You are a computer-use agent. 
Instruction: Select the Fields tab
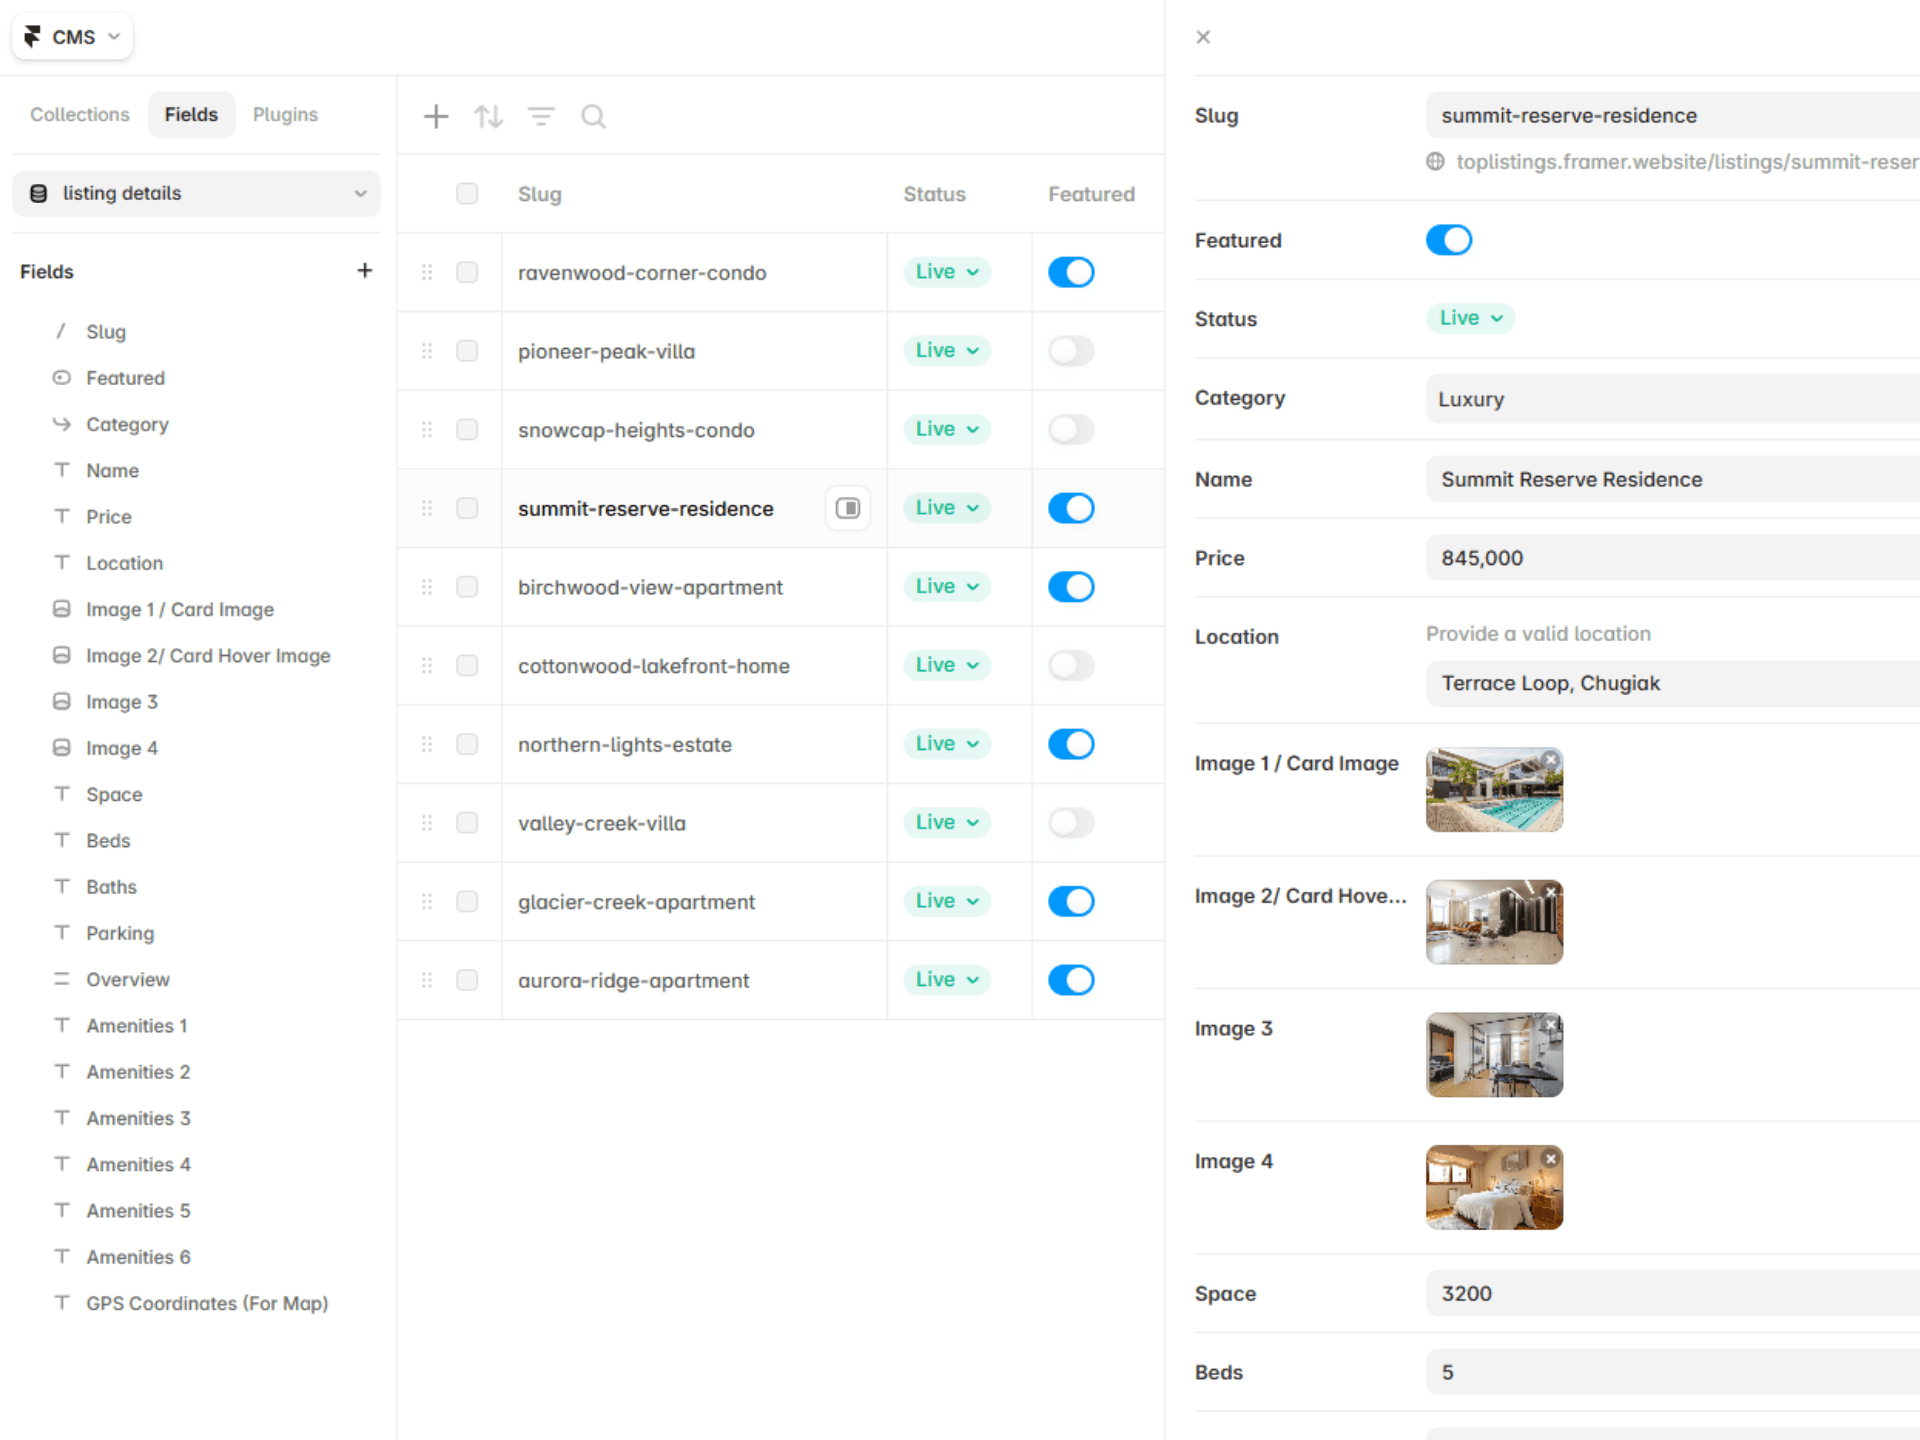click(191, 115)
